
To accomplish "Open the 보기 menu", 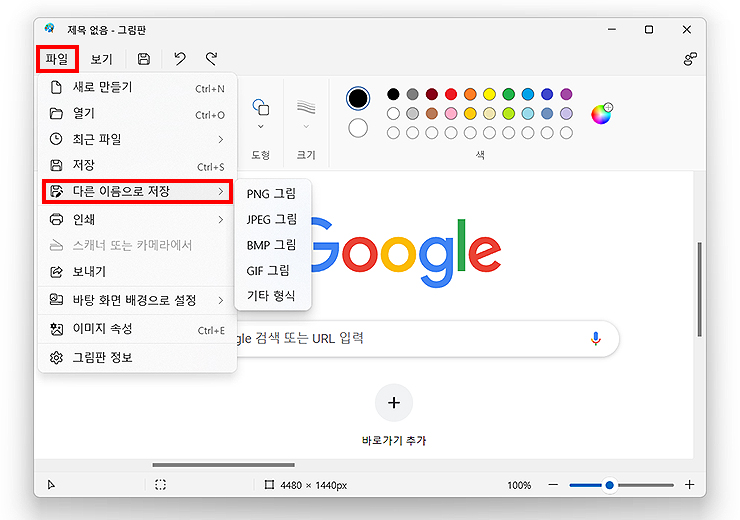I will coord(101,59).
